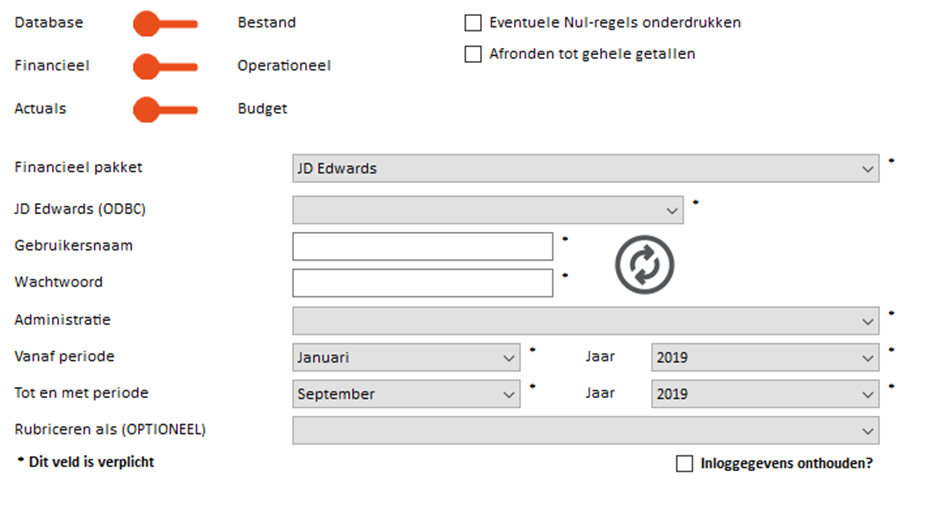Focus the Wachtwoord input field

[x=422, y=283]
